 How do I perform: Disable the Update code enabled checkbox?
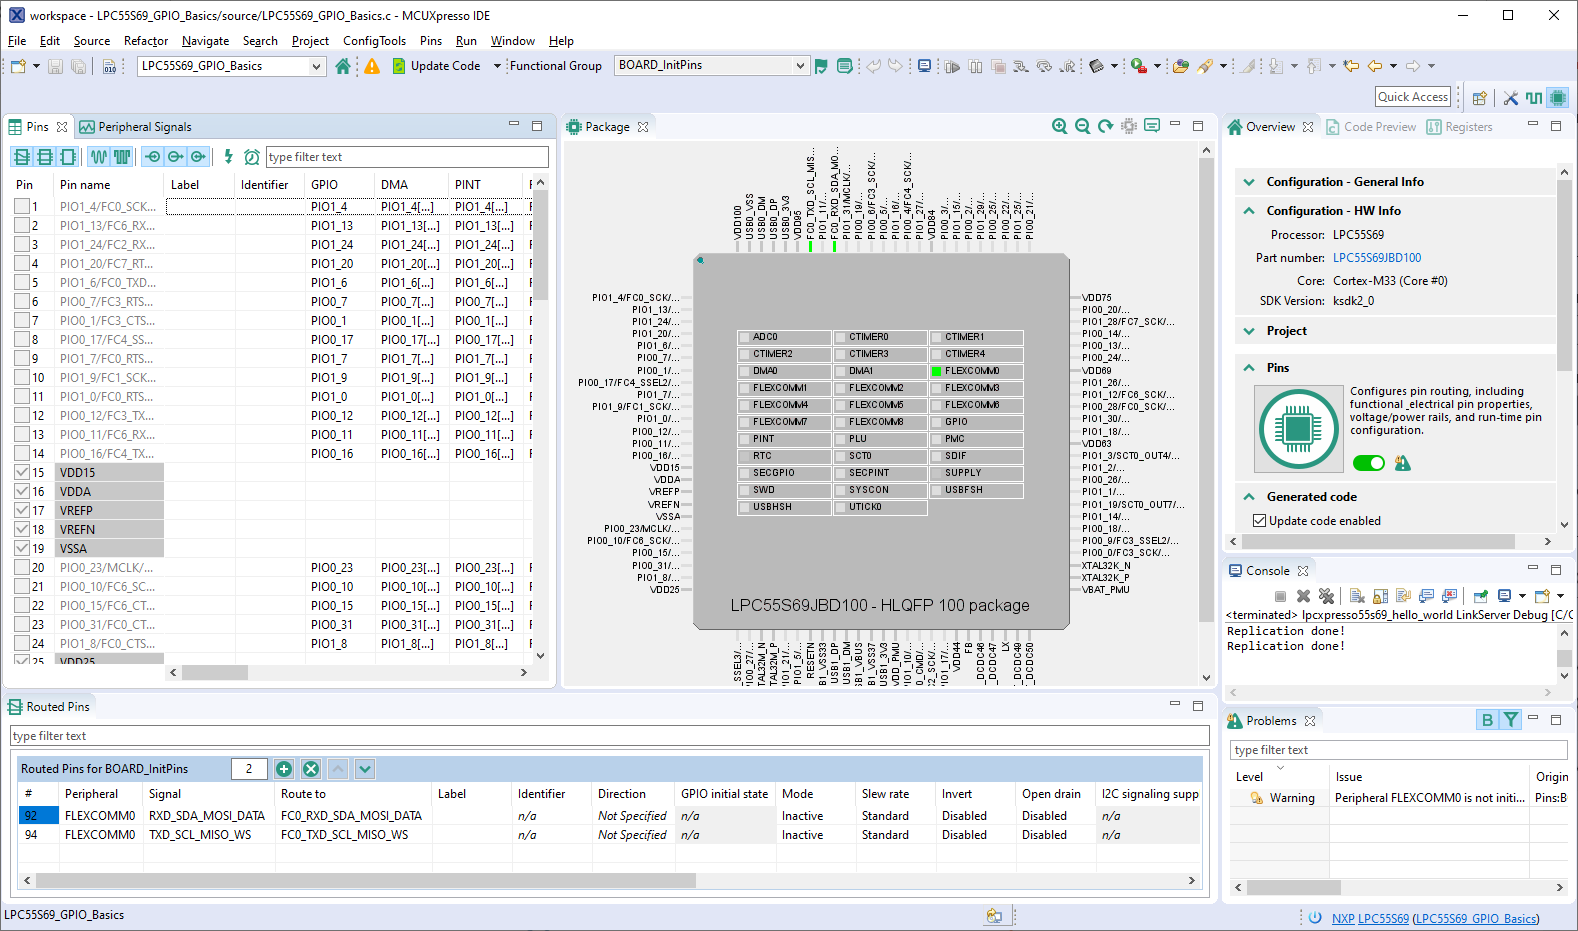click(x=1260, y=521)
